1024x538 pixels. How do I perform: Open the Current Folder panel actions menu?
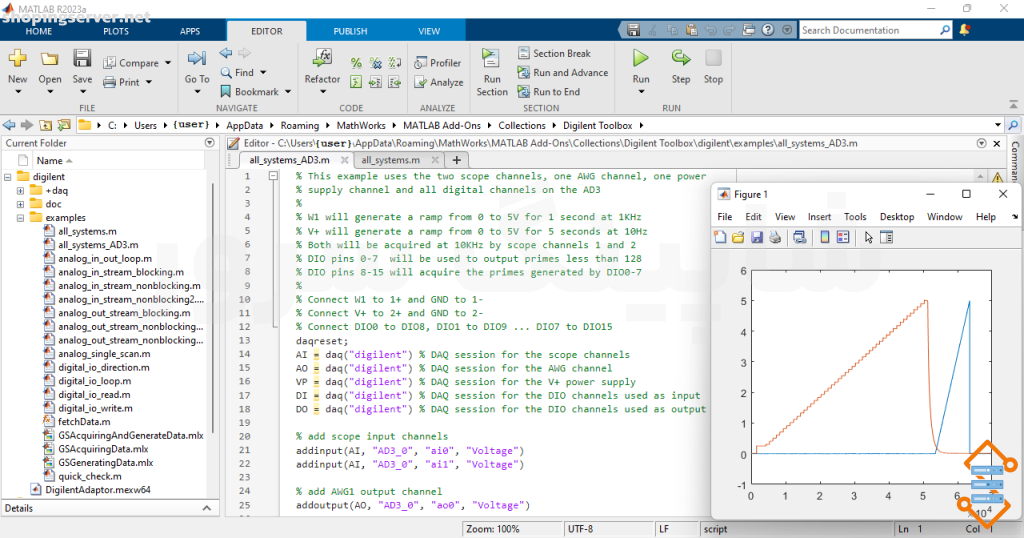[x=210, y=142]
